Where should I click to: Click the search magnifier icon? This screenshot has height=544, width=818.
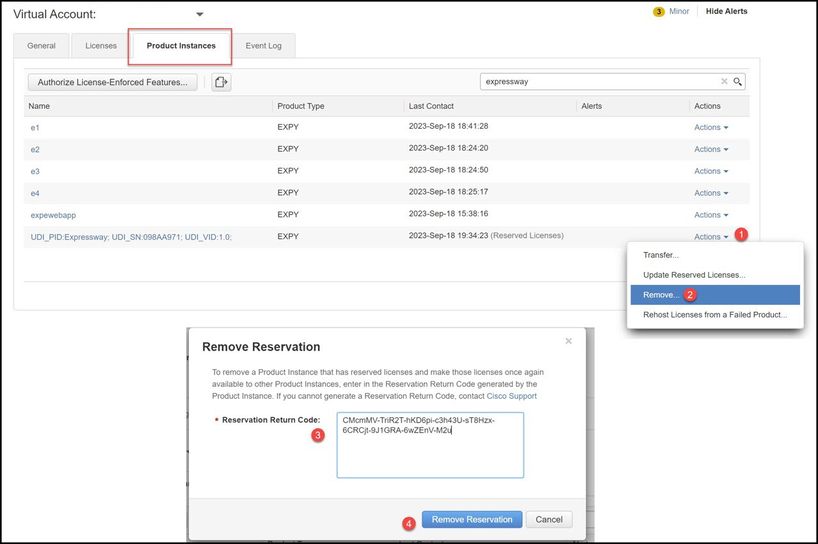[x=738, y=82]
